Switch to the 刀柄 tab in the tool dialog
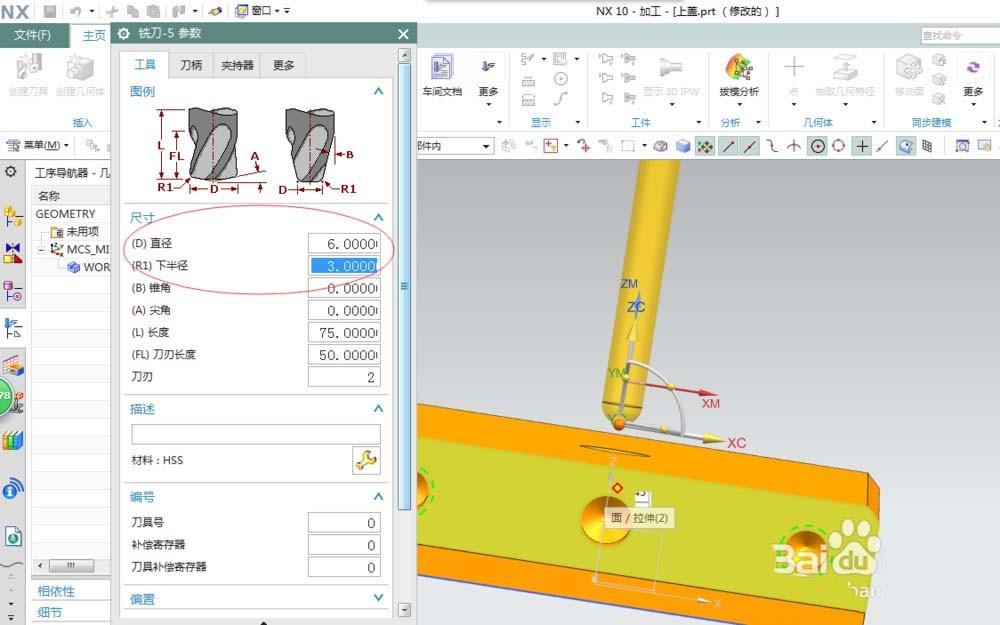Screen dimensions: 1000x625 click(190, 65)
